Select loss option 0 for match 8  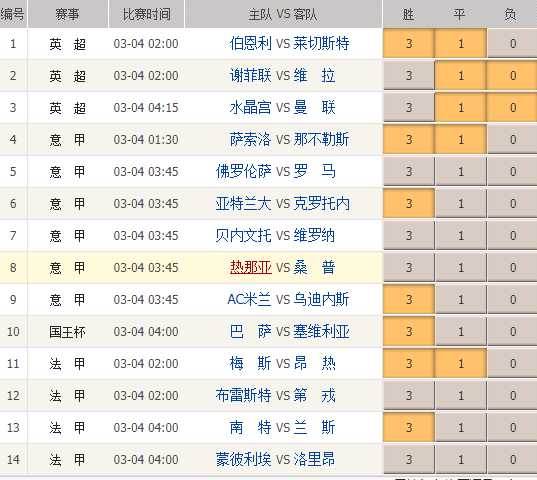513,267
